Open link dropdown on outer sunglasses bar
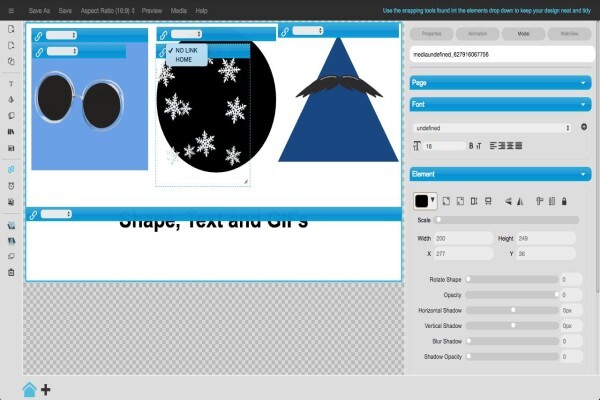 pyautogui.click(x=61, y=35)
